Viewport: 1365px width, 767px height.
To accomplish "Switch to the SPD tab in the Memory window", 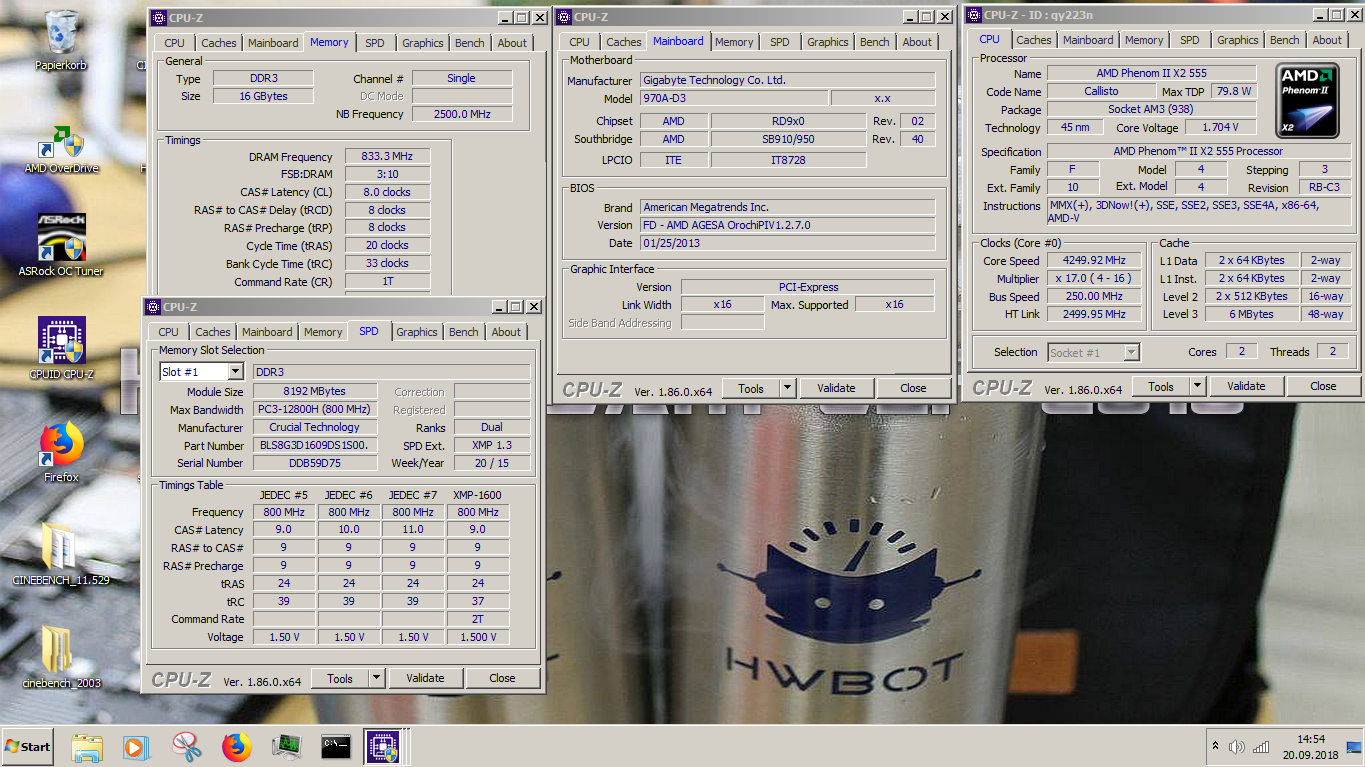I will [x=374, y=43].
